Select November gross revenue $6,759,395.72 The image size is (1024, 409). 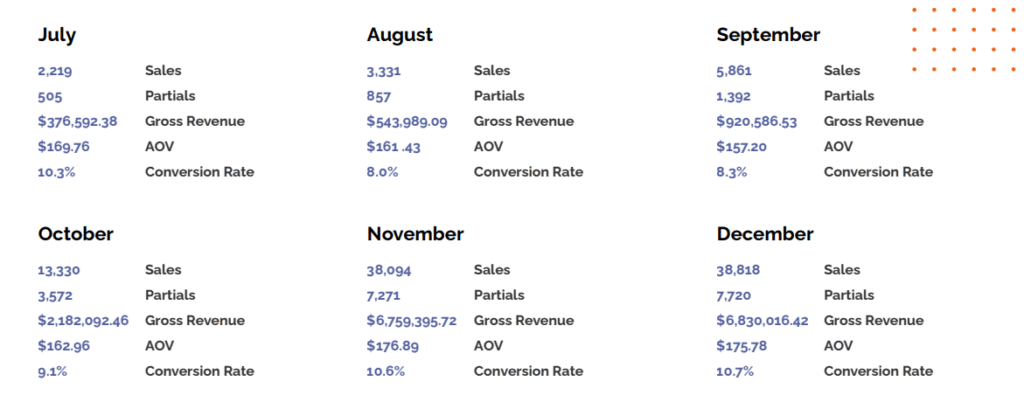pyautogui.click(x=412, y=321)
